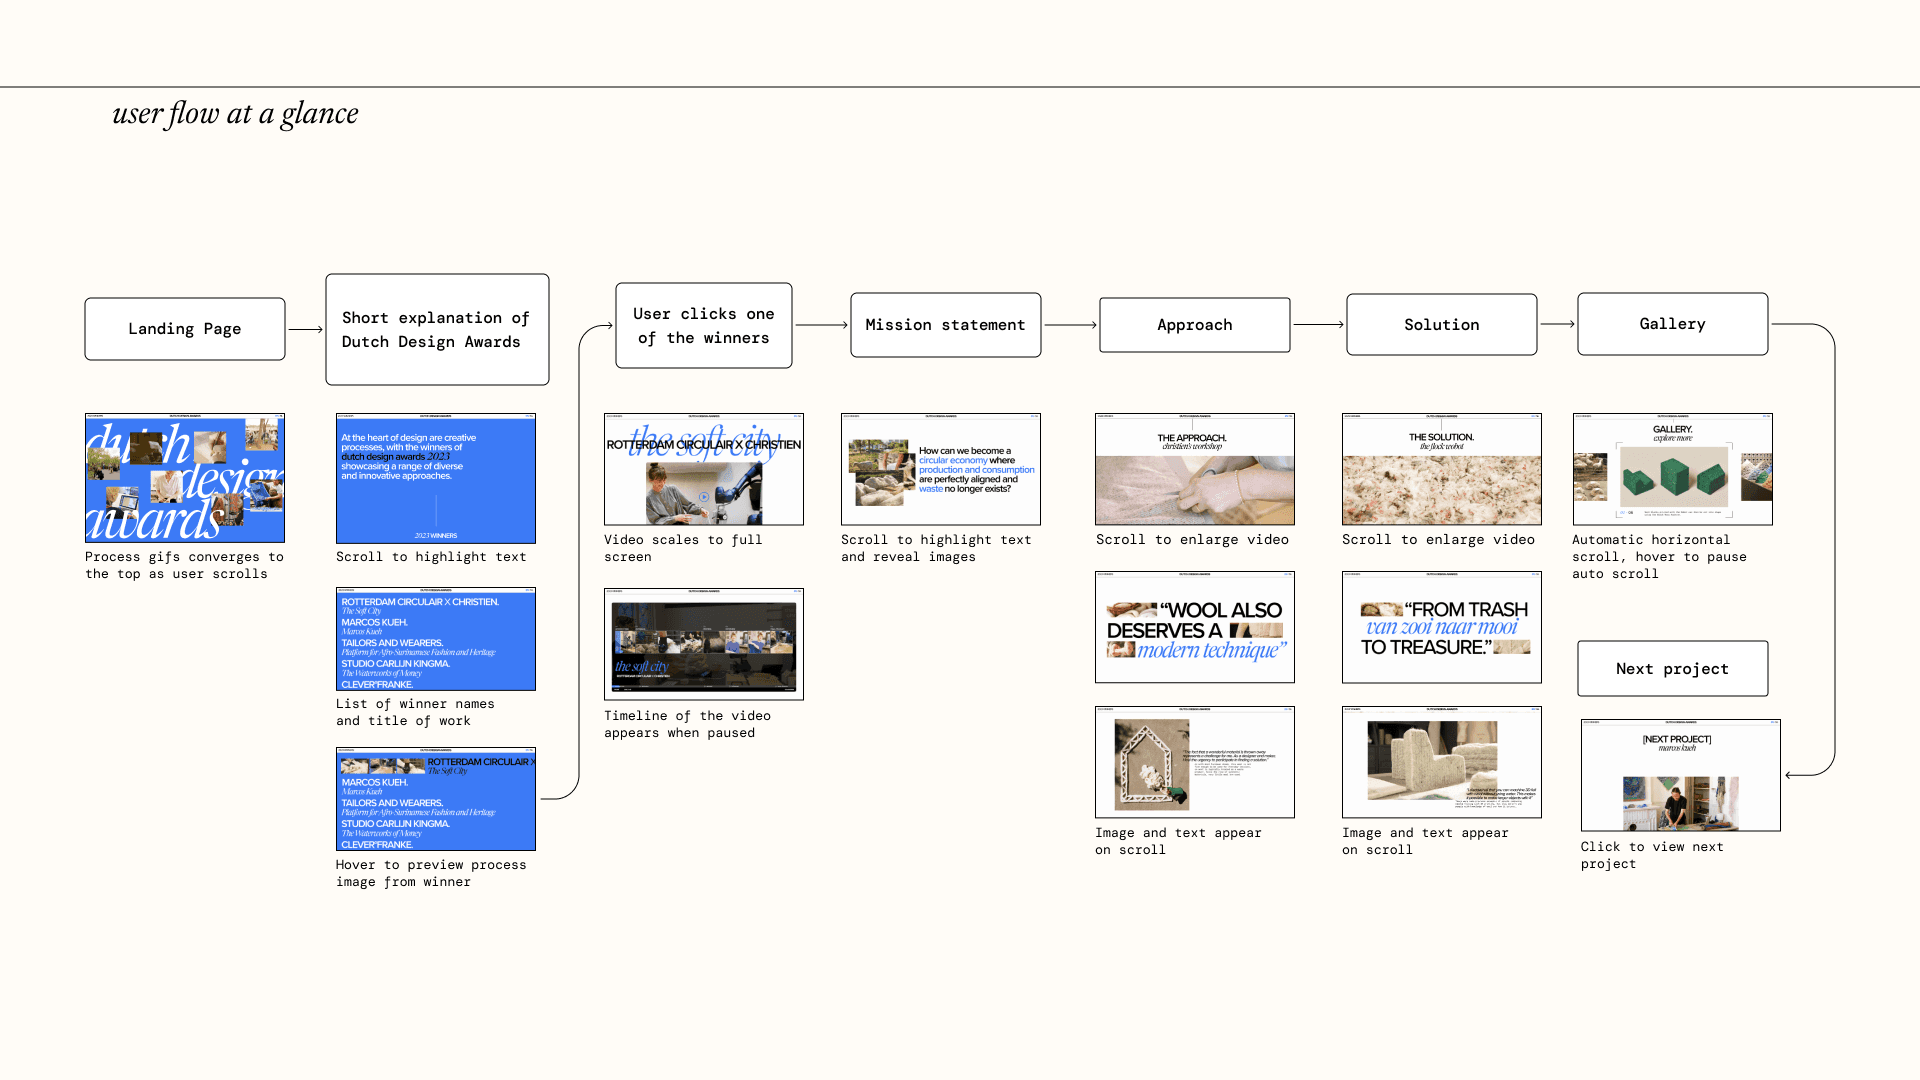1920x1080 pixels.
Task: Click the blue progress bar in the paused video timeline
Action: pos(616,686)
